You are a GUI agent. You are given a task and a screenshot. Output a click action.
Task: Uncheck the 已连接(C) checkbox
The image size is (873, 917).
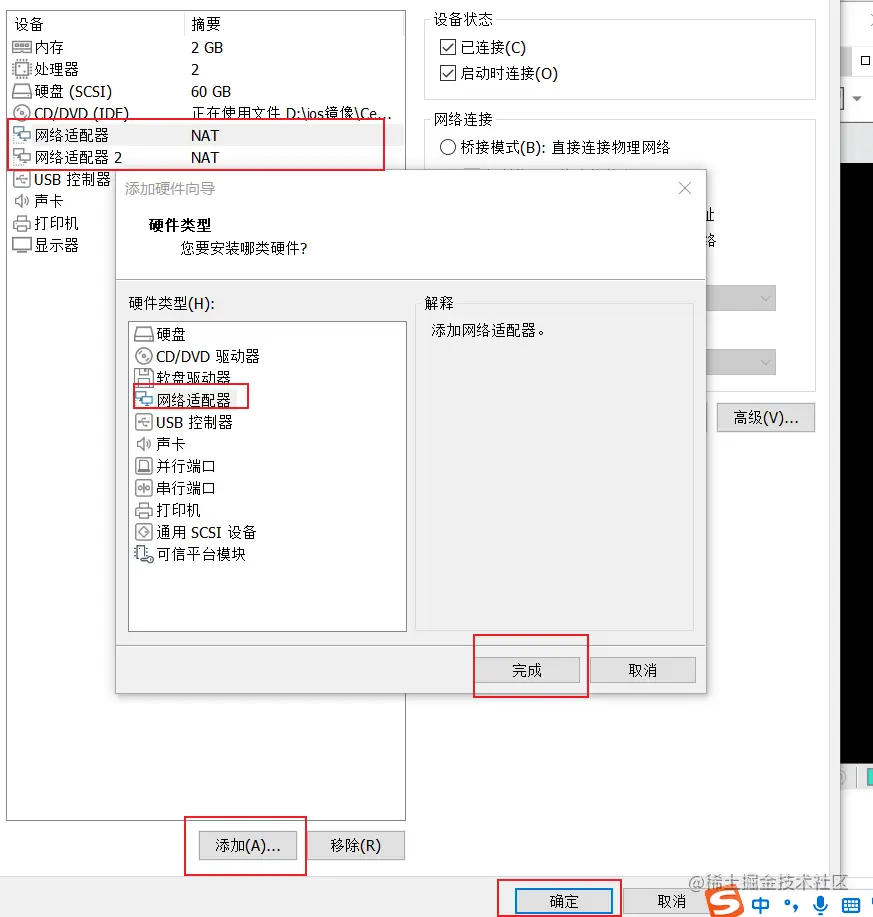[445, 46]
